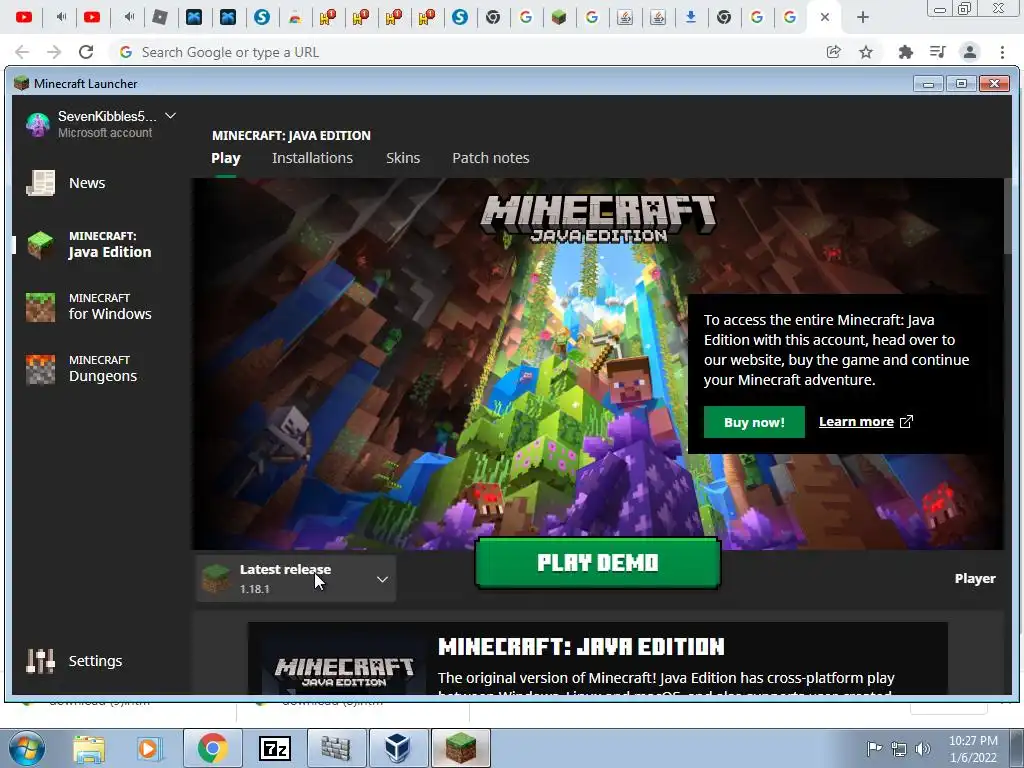Open the Windows Start menu
This screenshot has height=768, width=1024.
[x=27, y=748]
